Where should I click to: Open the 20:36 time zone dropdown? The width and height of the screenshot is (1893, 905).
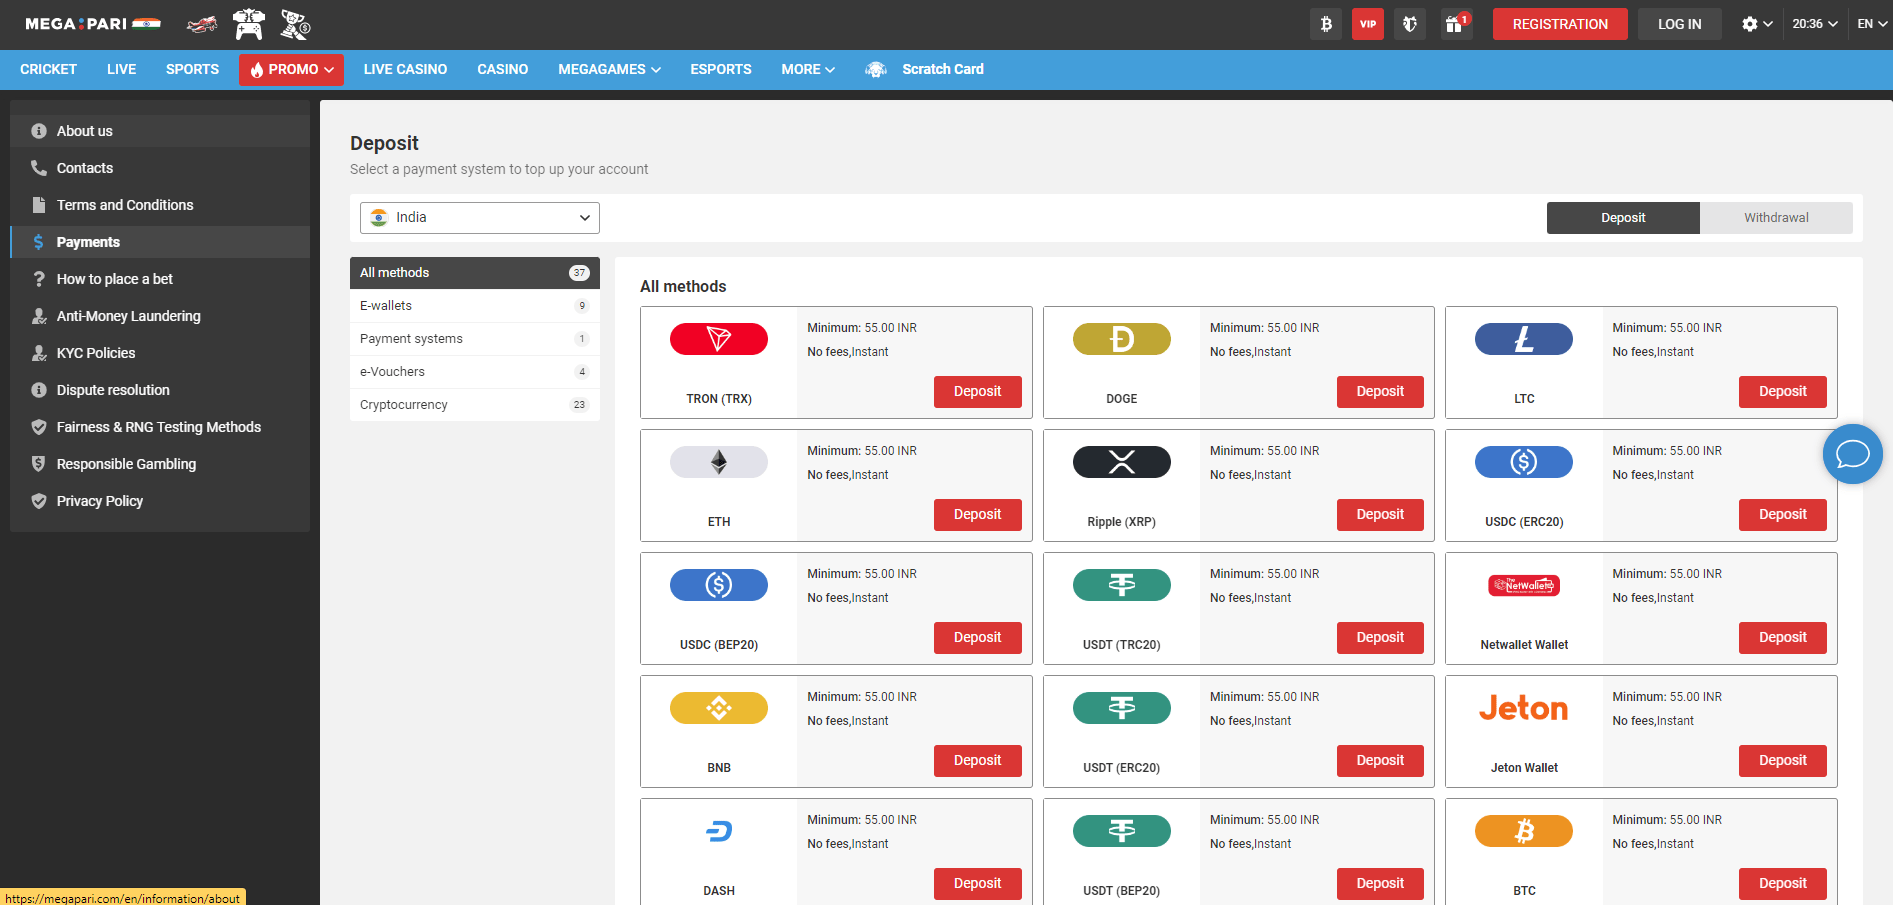click(x=1815, y=24)
